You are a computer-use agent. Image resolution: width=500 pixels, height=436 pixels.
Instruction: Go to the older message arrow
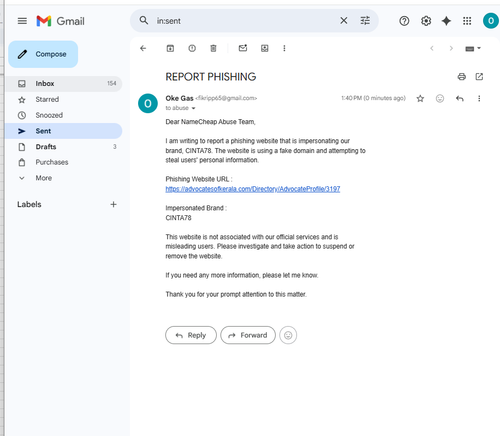coord(451,48)
